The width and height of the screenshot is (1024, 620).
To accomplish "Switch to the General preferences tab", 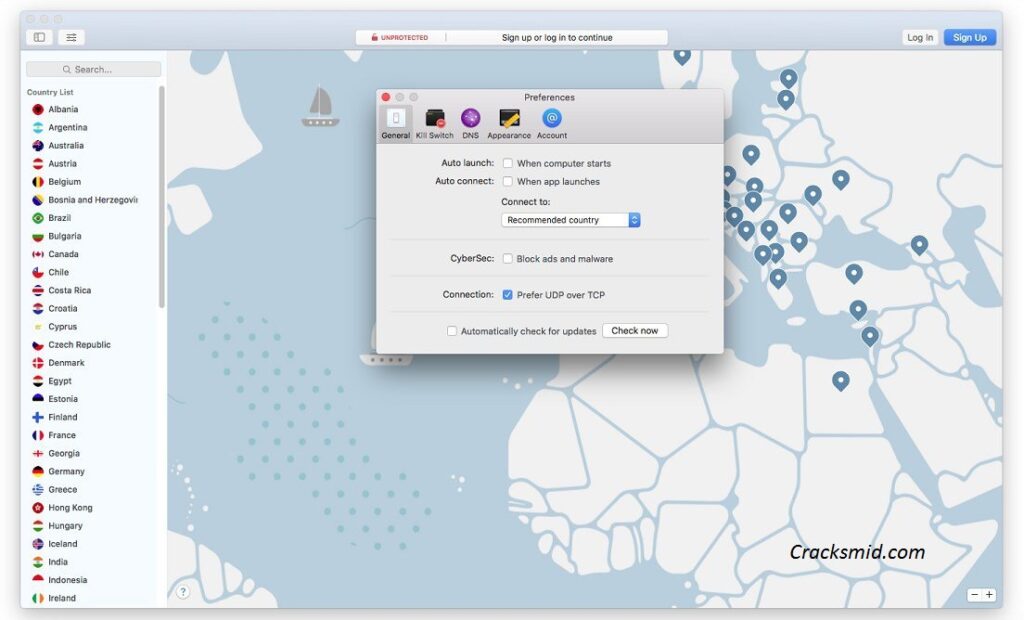I will [x=396, y=123].
